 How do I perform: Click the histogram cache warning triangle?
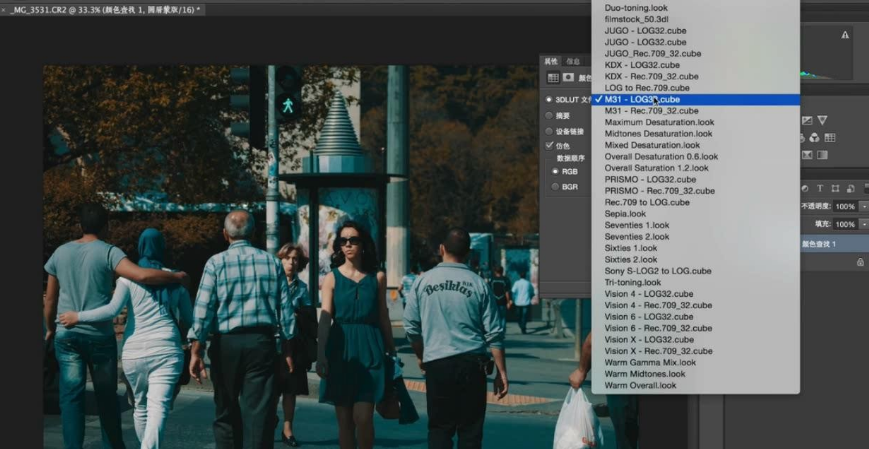[845, 35]
